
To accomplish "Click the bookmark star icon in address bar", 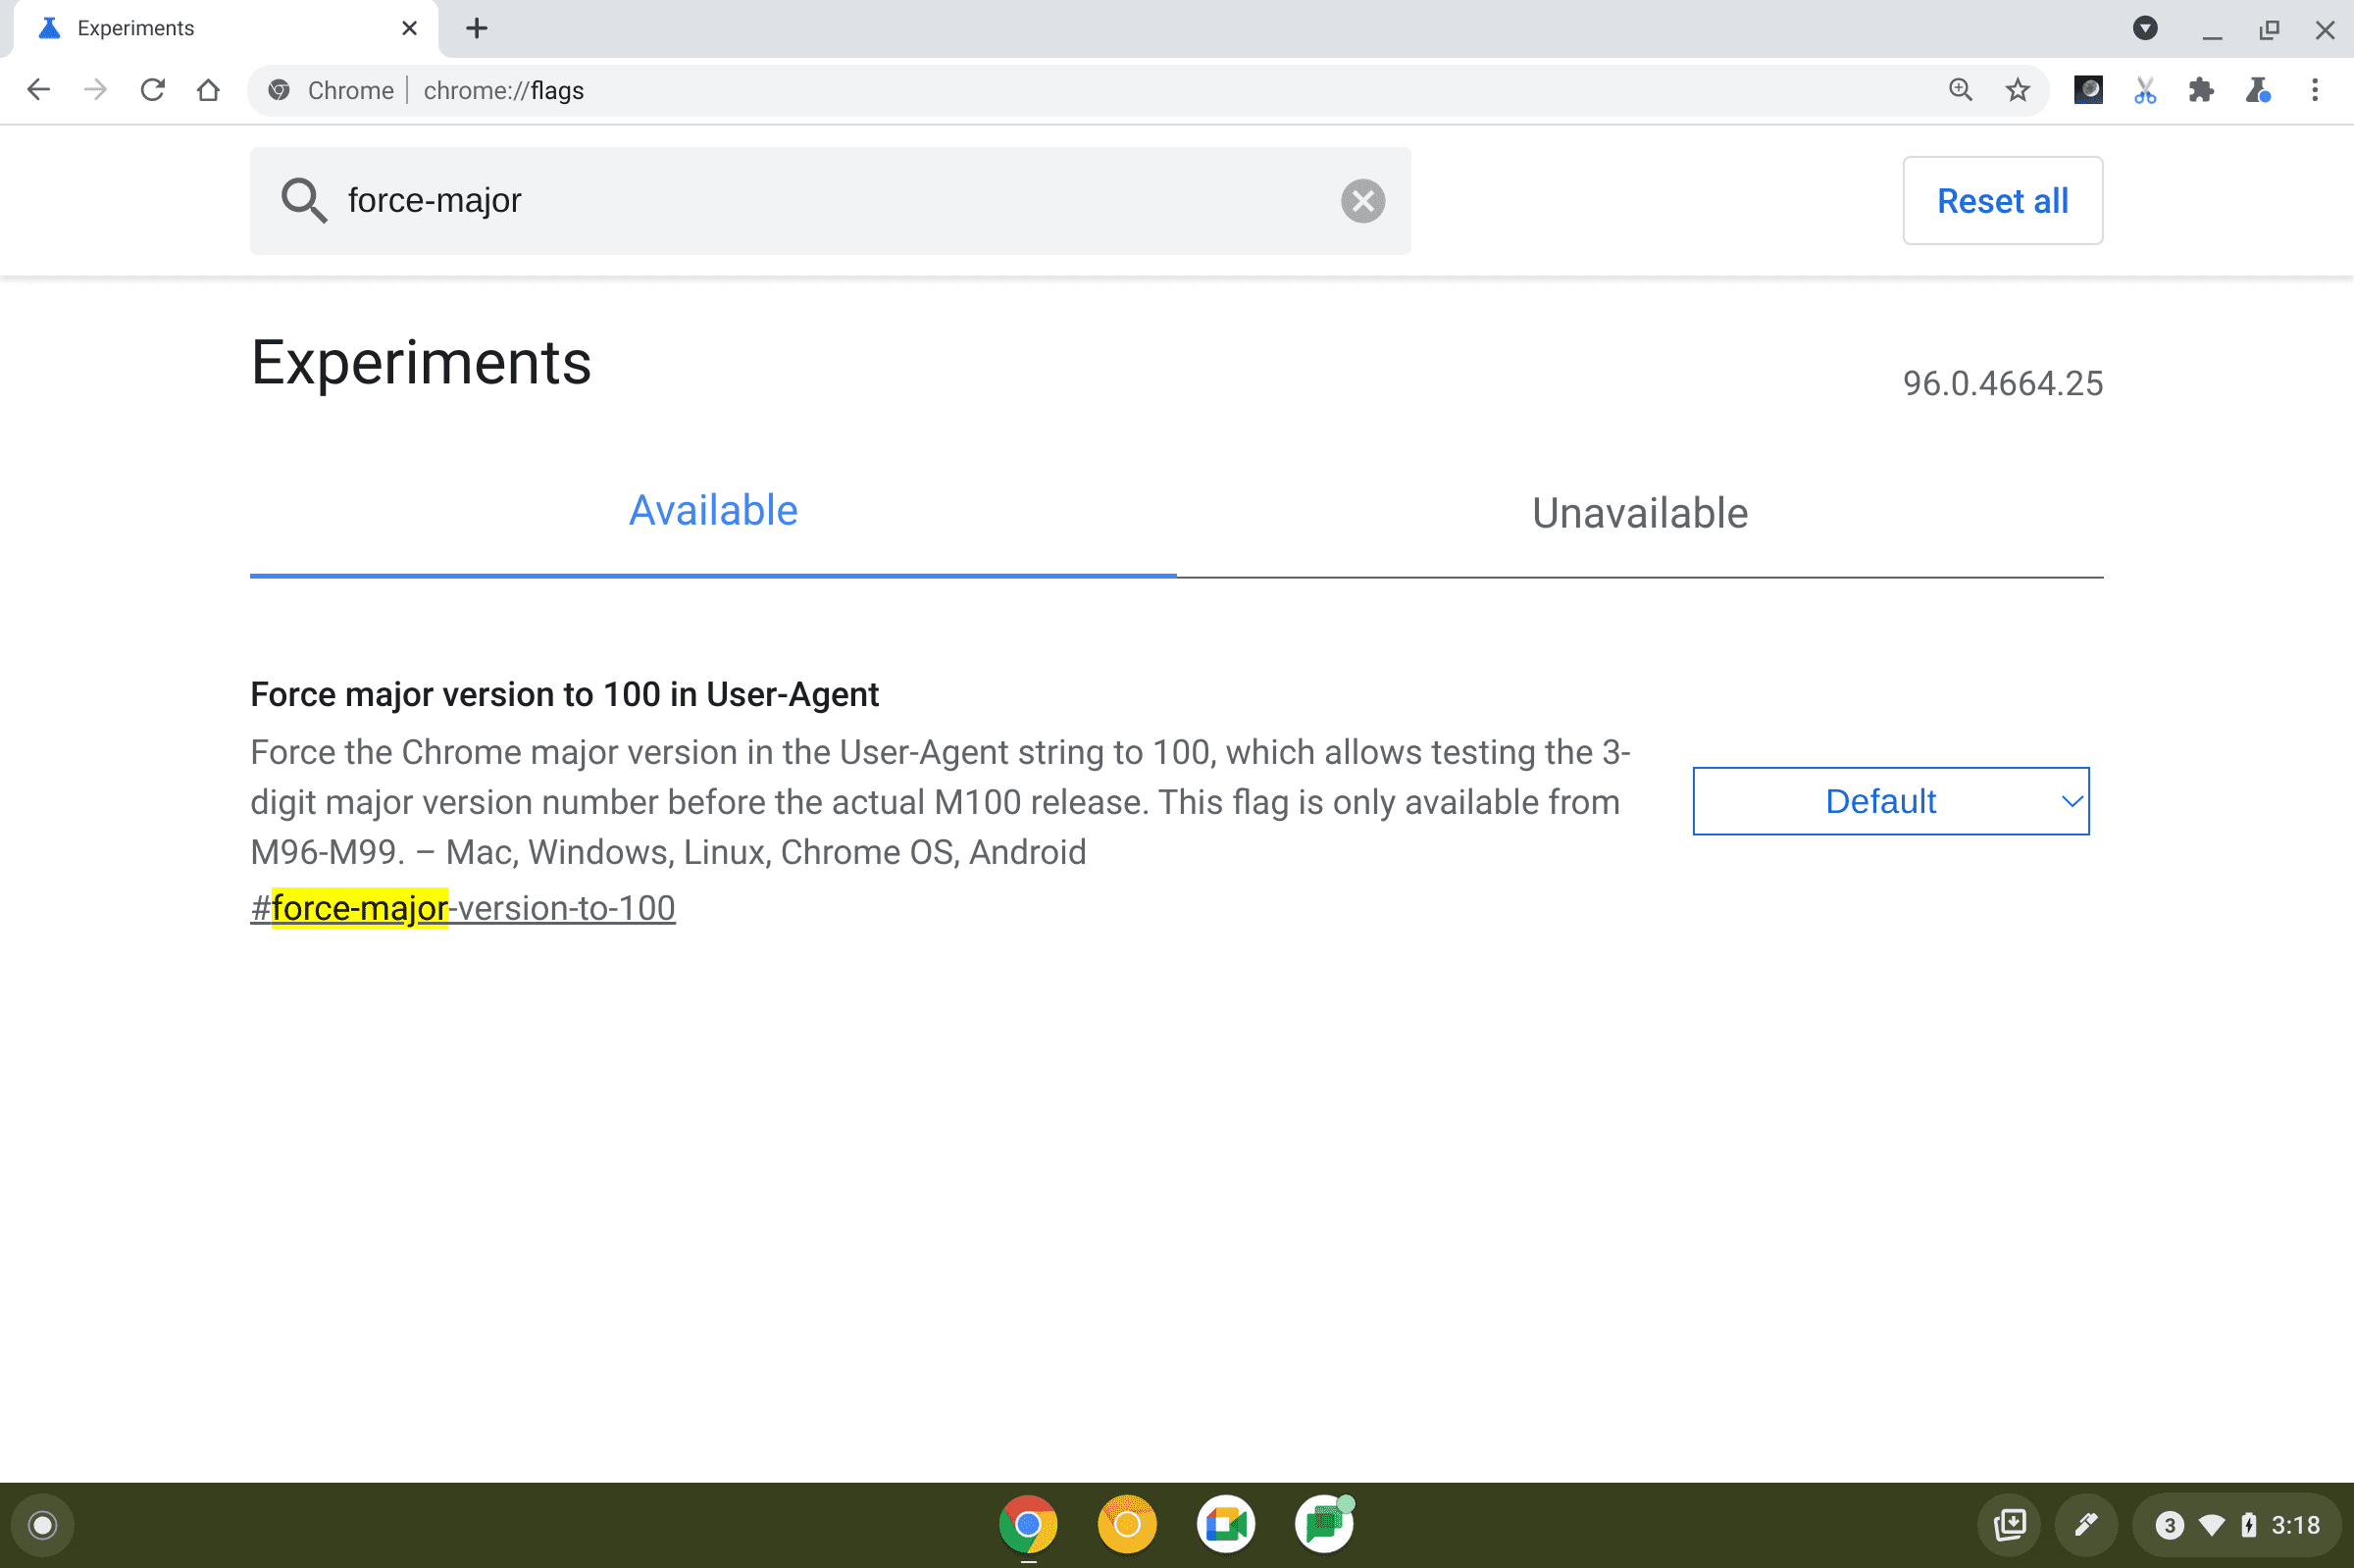I will point(2015,91).
